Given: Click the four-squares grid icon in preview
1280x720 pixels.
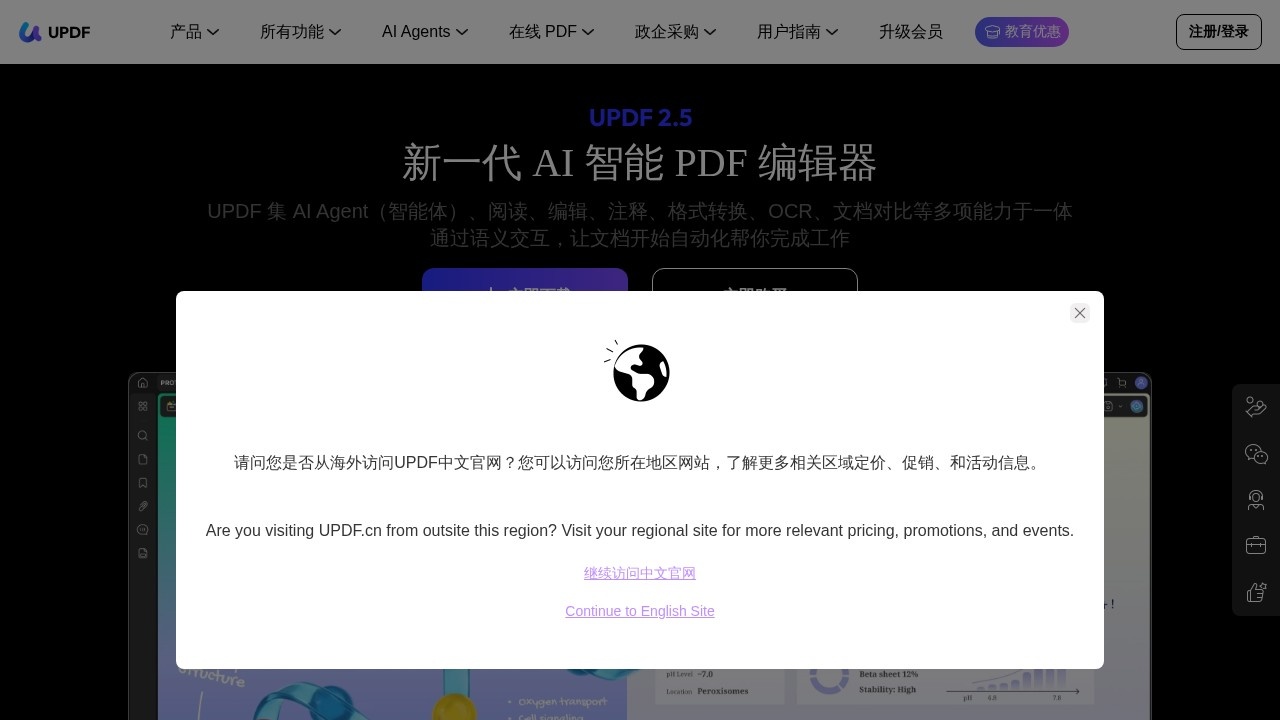Looking at the screenshot, I should 143,406.
